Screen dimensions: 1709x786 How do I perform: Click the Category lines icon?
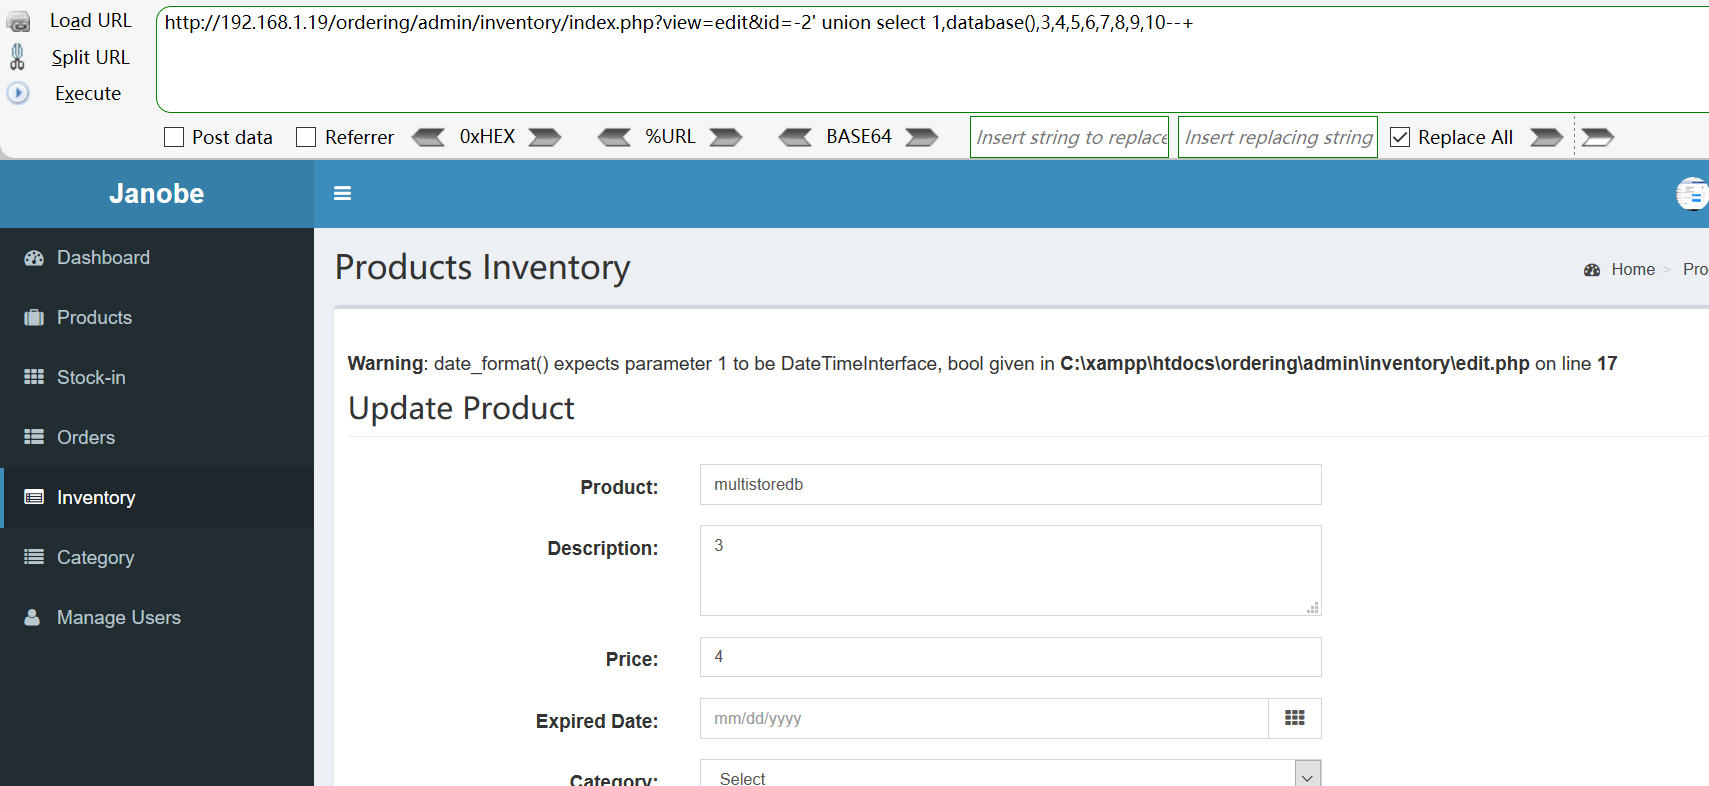point(34,557)
